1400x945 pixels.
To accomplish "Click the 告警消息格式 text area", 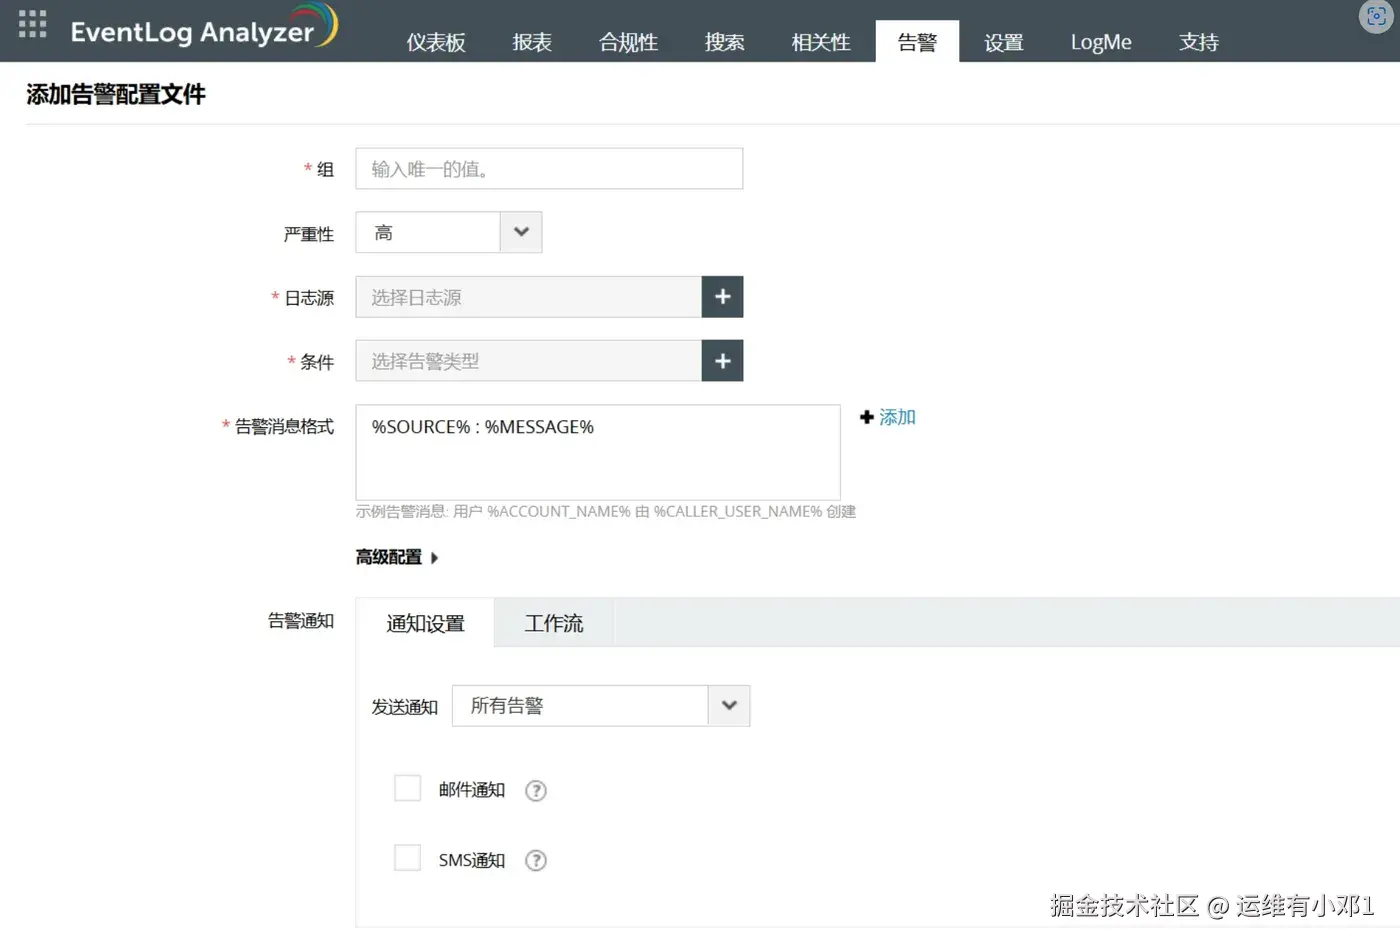I will (597, 452).
